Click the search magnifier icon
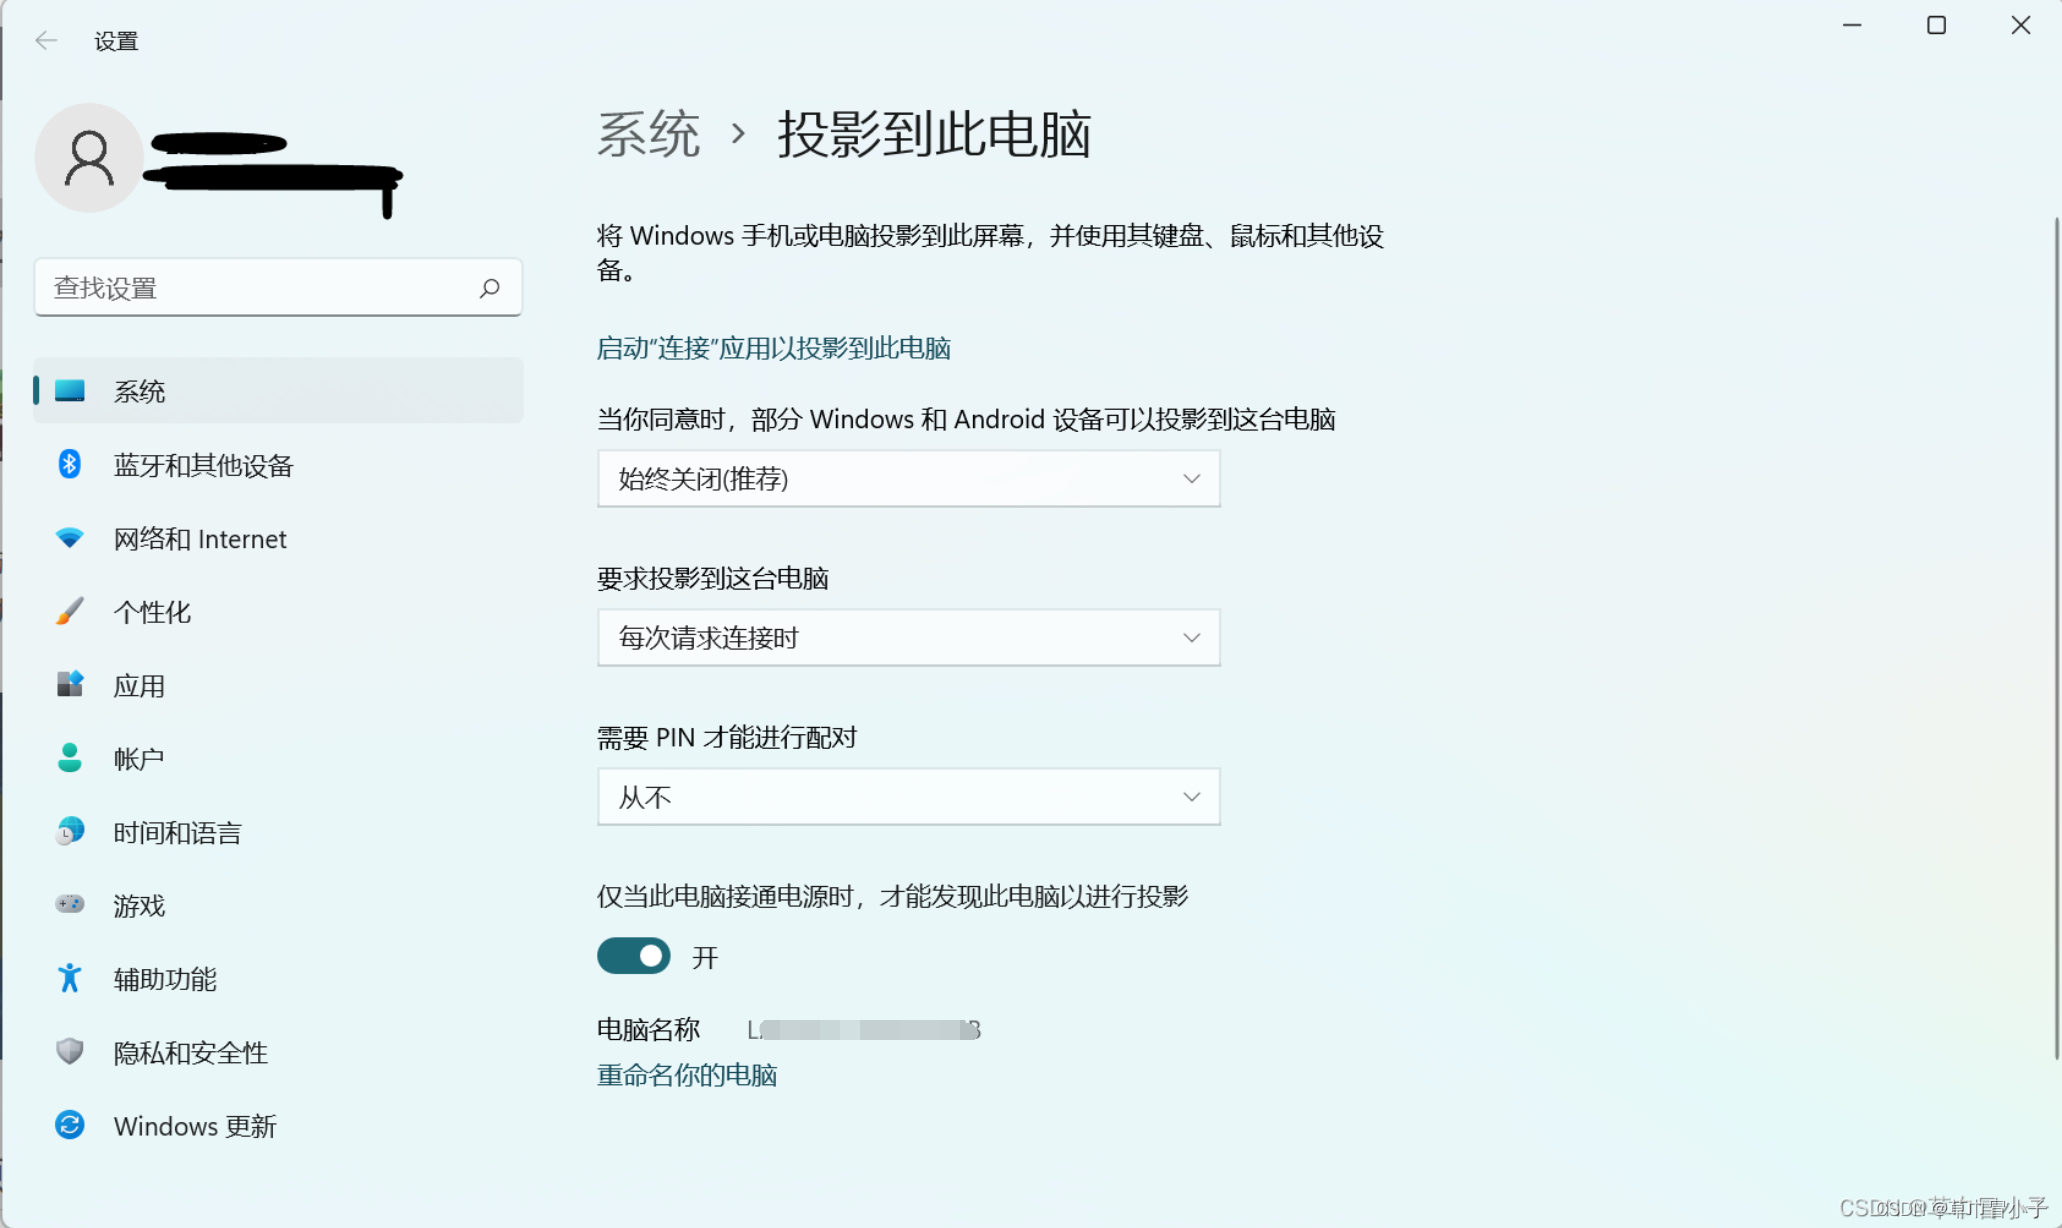2062x1228 pixels. click(489, 288)
